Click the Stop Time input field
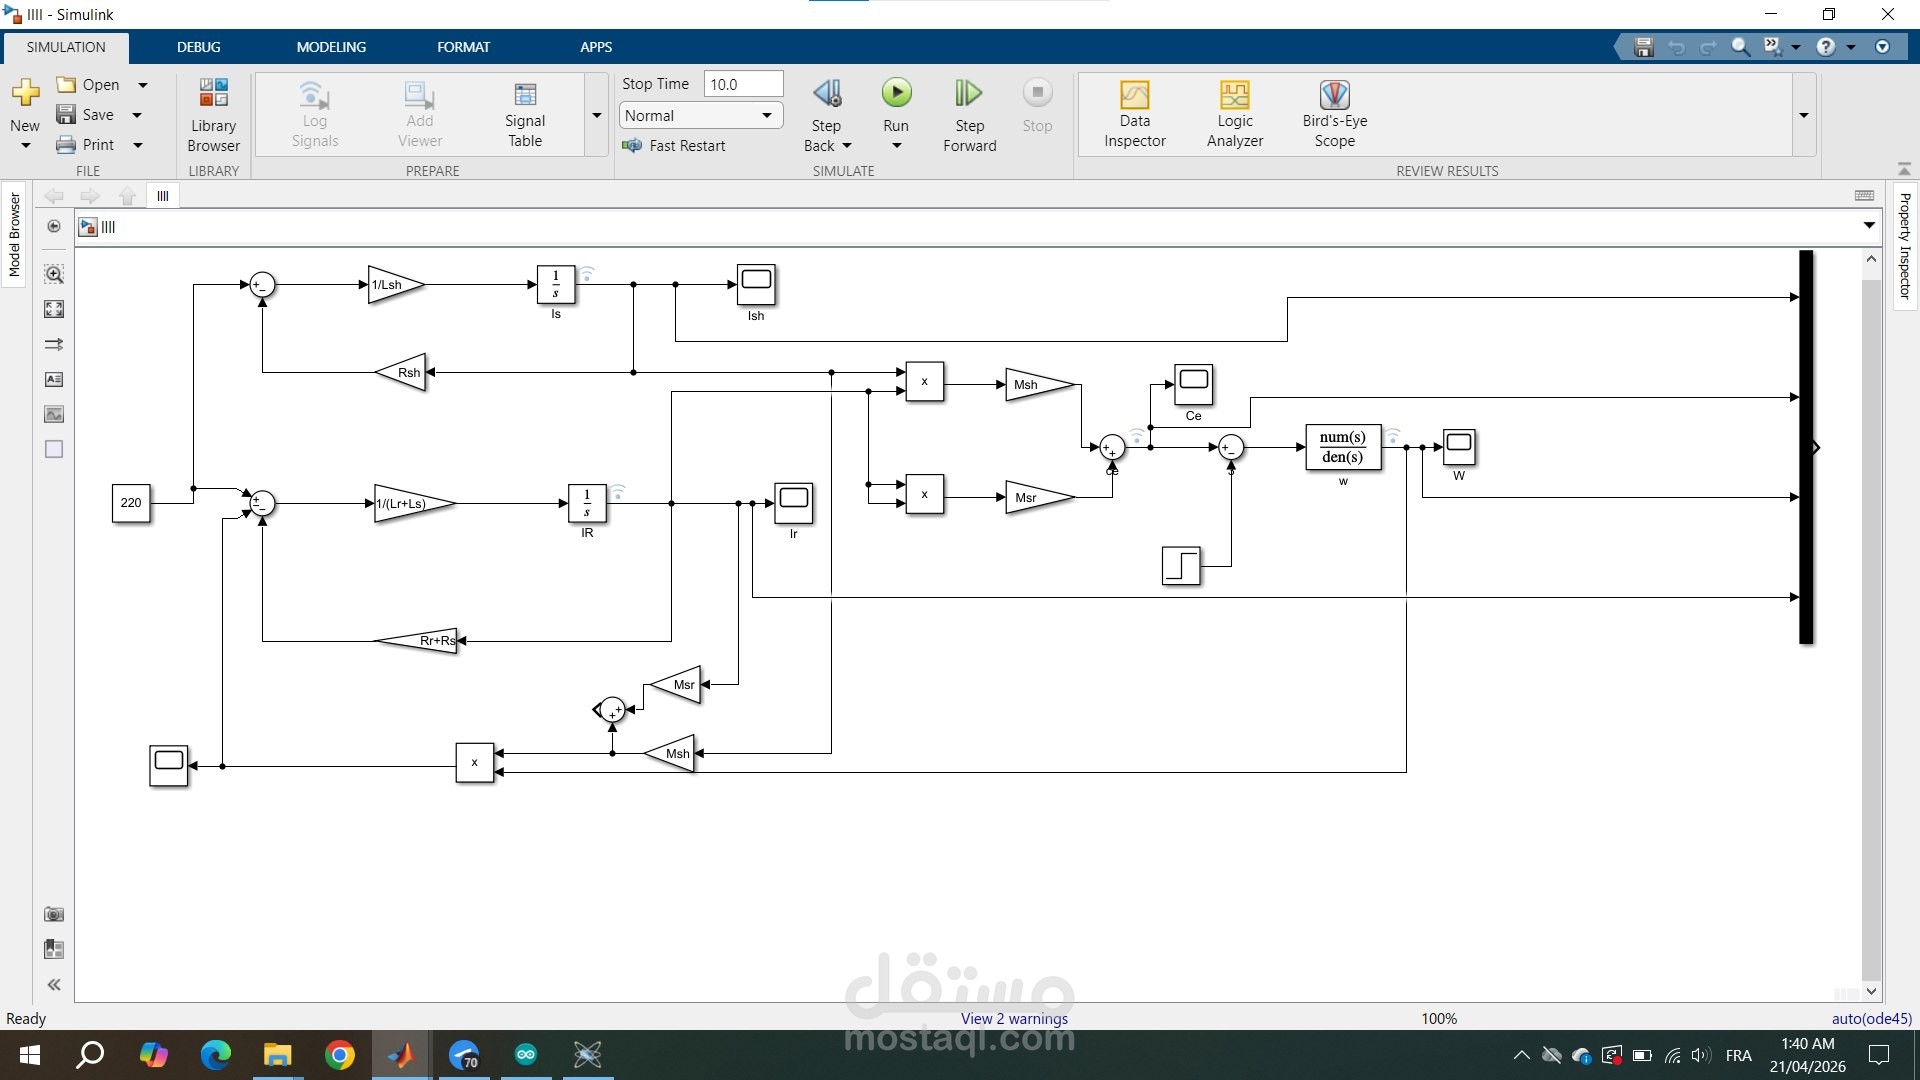This screenshot has height=1080, width=1920. point(743,83)
